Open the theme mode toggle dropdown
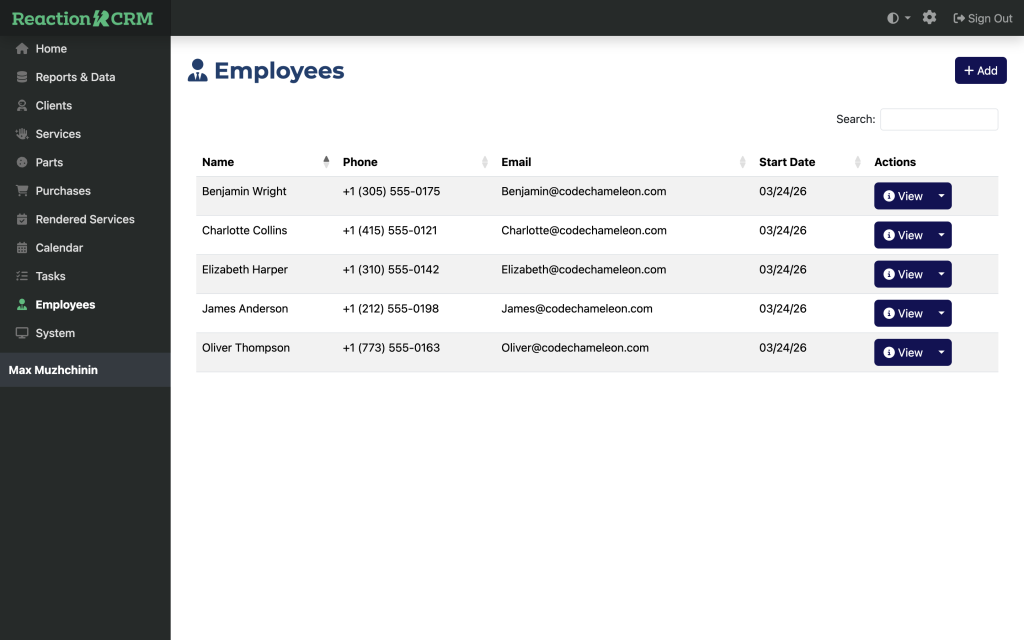 pos(898,18)
